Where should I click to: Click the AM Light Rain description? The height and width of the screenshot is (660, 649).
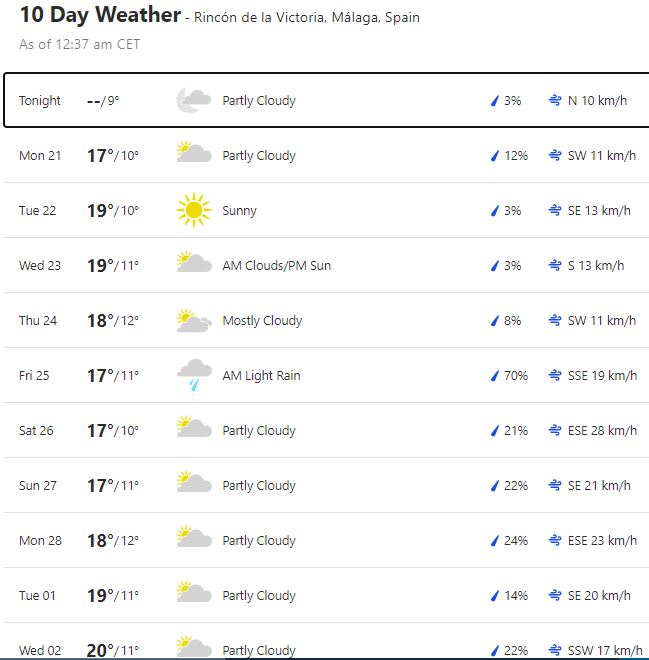pyautogui.click(x=261, y=376)
